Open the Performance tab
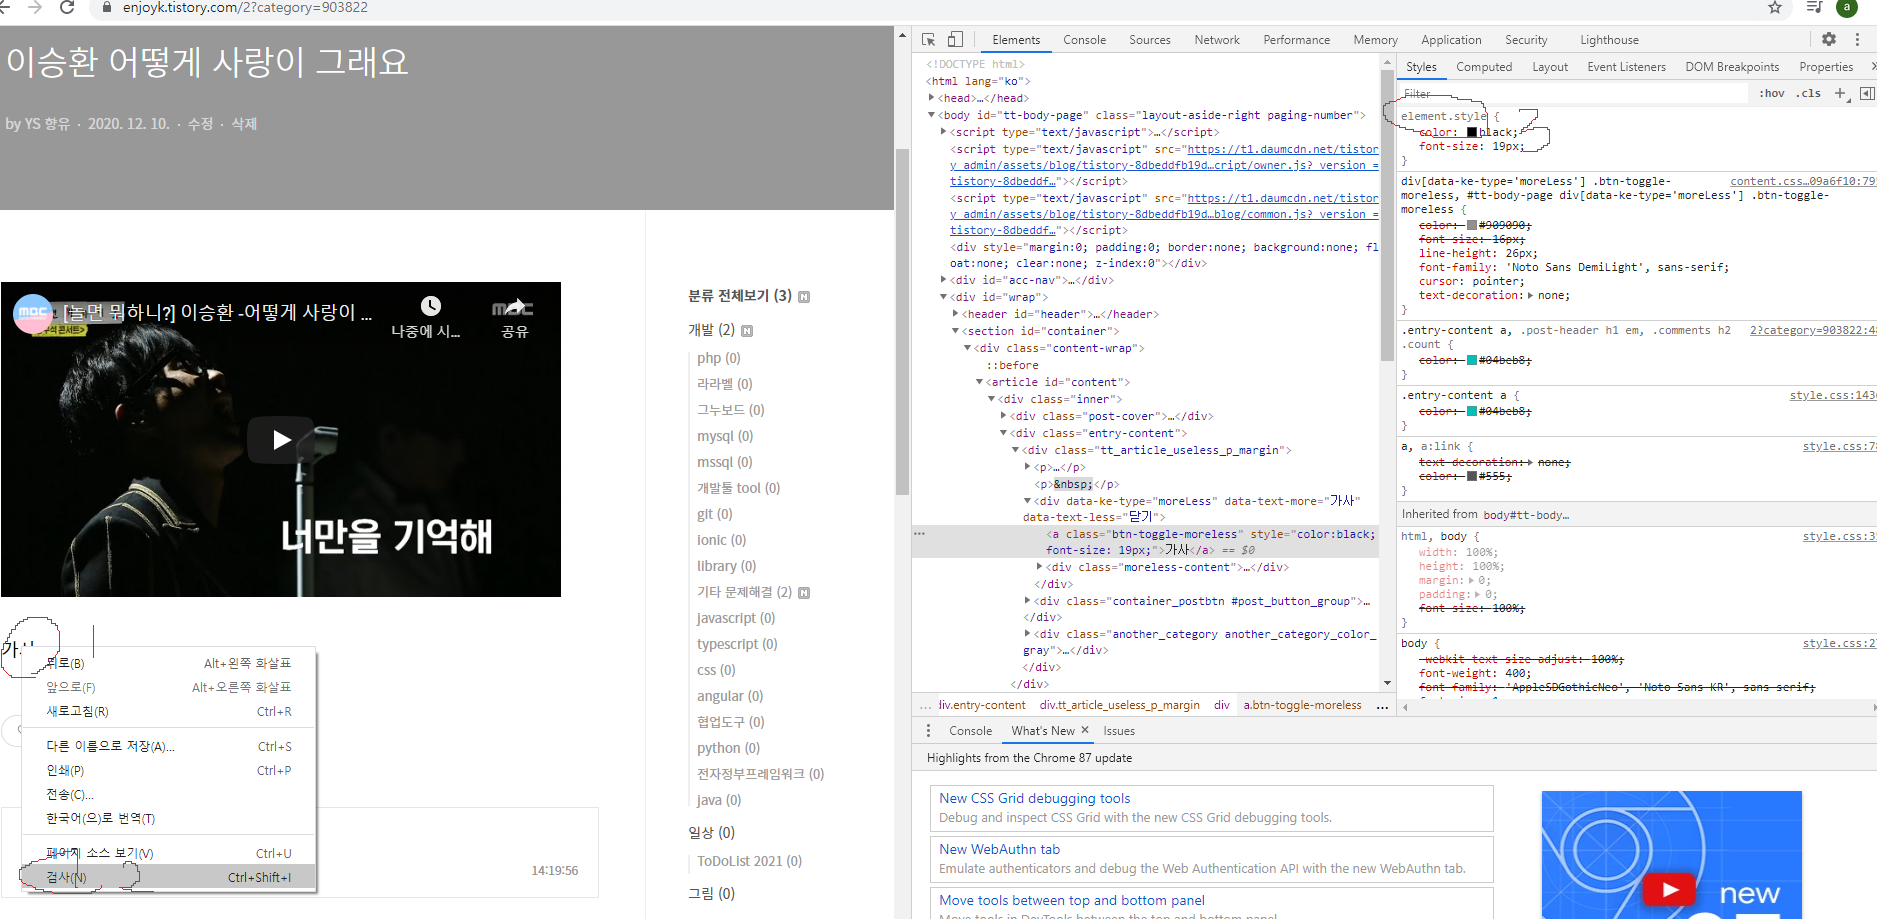The width and height of the screenshot is (1877, 919). pos(1296,40)
